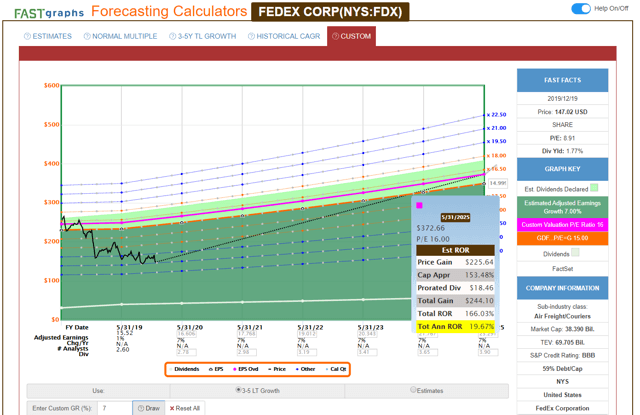The image size is (640, 415).
Task: Click the Prorated Div $18.46 row
Action: tap(456, 288)
